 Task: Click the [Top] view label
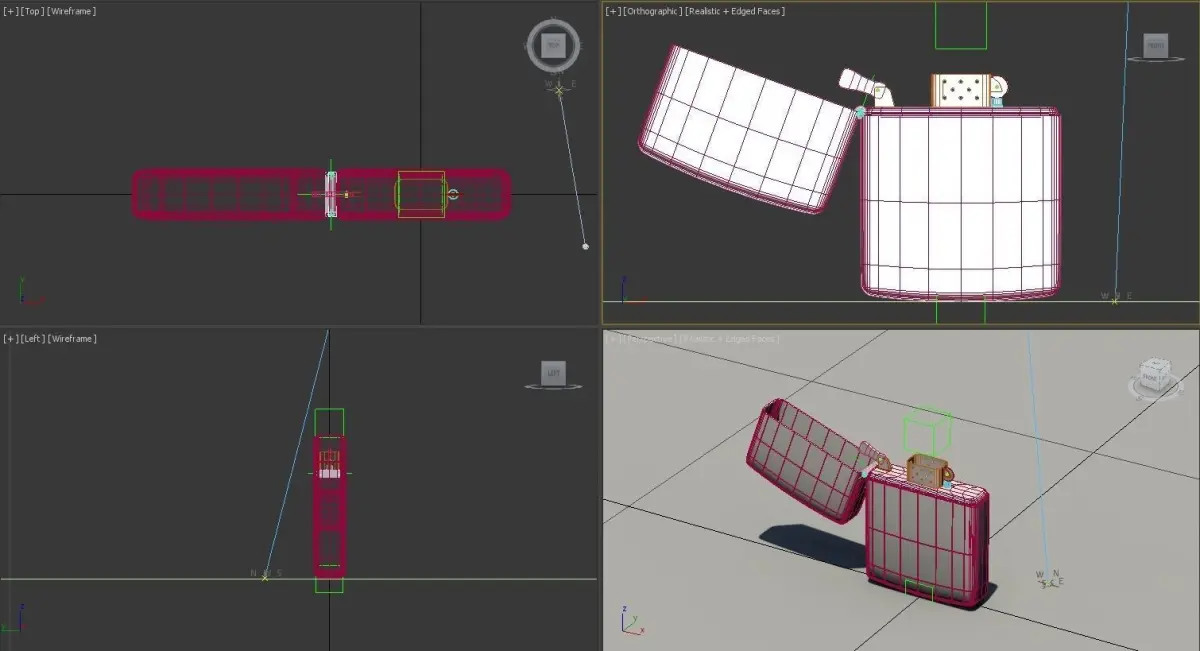point(31,11)
